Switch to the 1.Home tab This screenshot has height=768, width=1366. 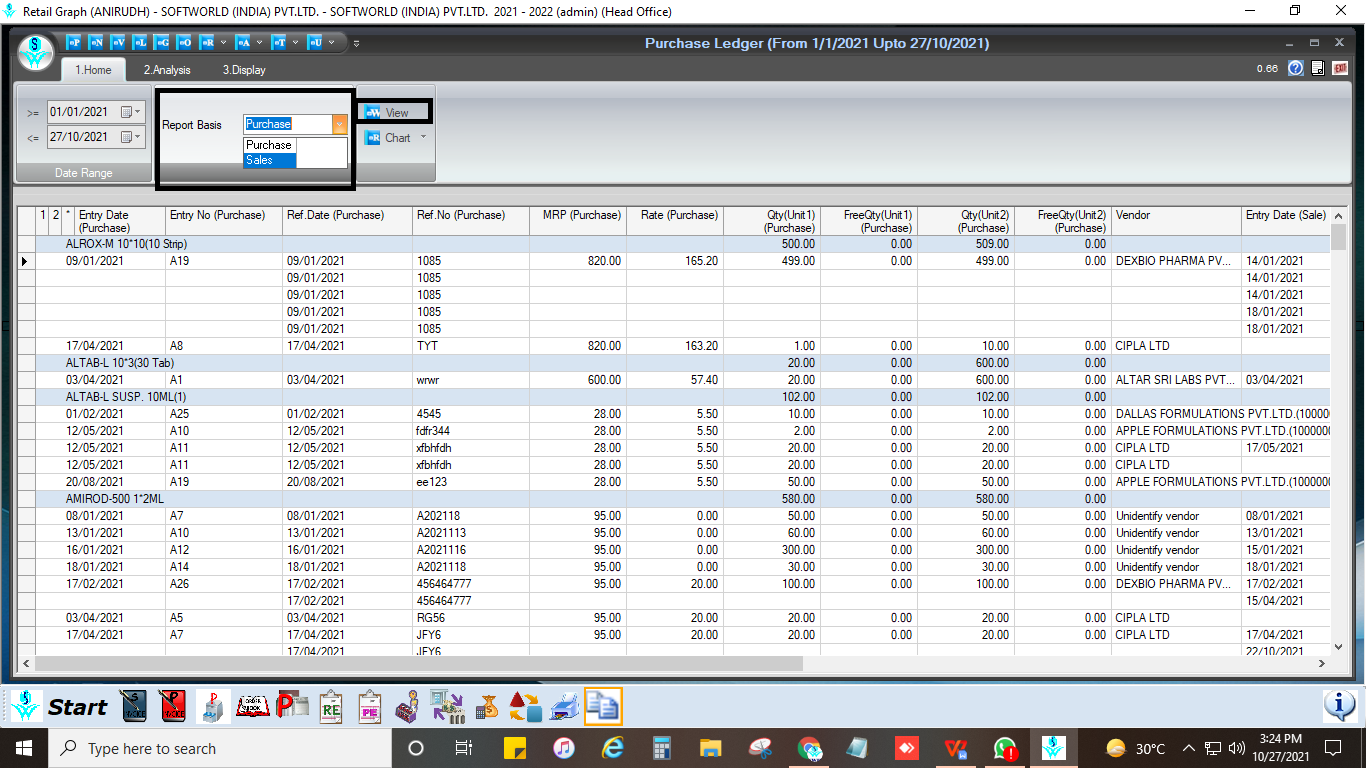click(x=93, y=70)
